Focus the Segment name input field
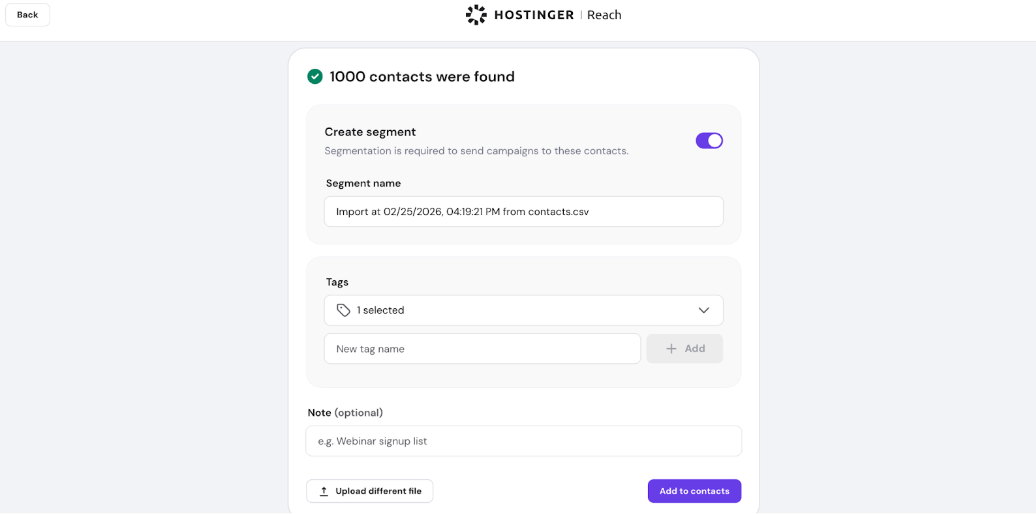This screenshot has width=1036, height=514. [x=523, y=211]
